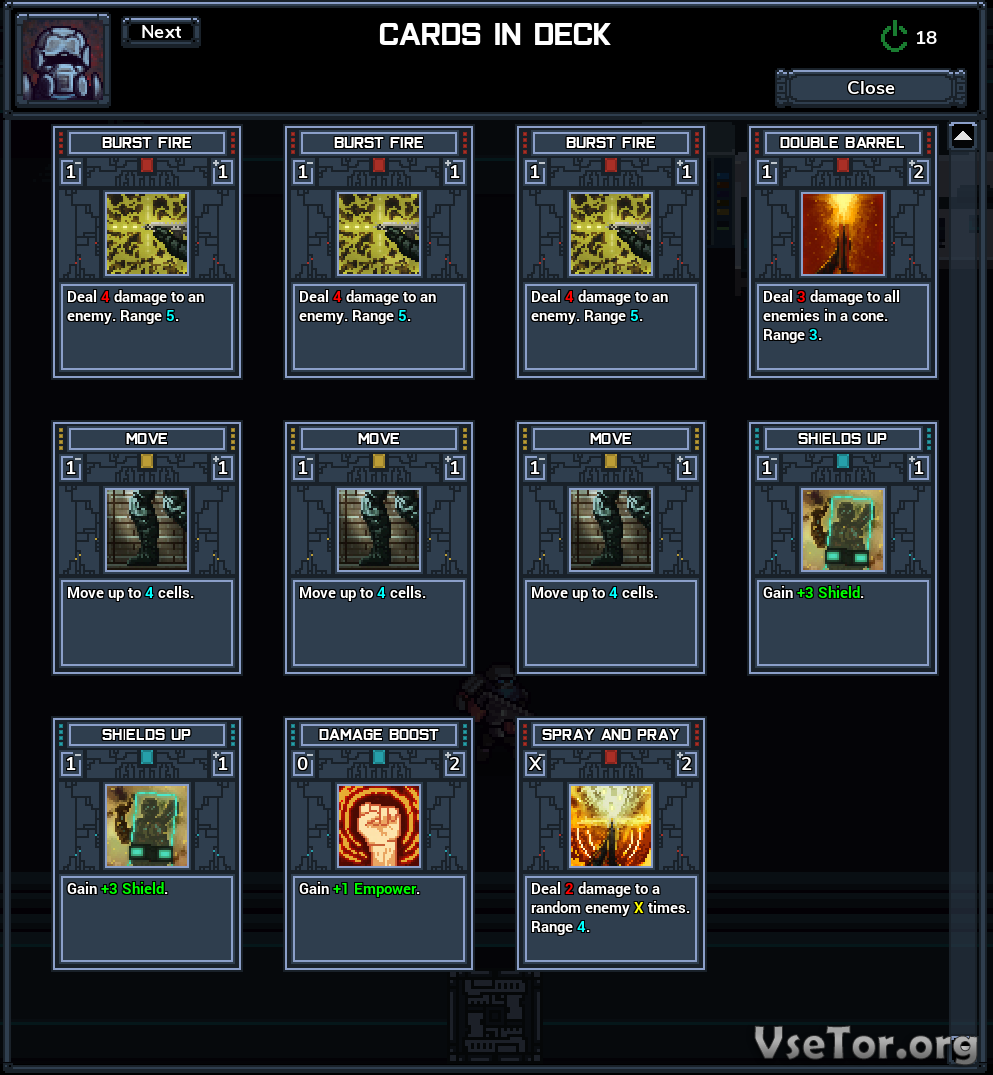Image resolution: width=993 pixels, height=1075 pixels.
Task: Select the second Burst Fire card title
Action: tap(379, 143)
